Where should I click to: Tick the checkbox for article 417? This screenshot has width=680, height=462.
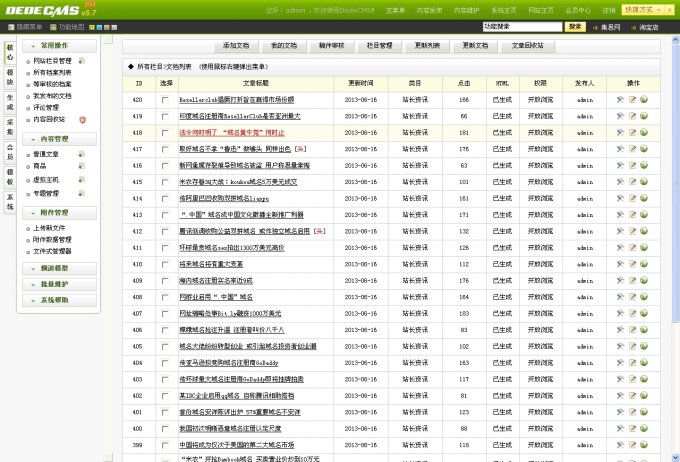[x=165, y=149]
